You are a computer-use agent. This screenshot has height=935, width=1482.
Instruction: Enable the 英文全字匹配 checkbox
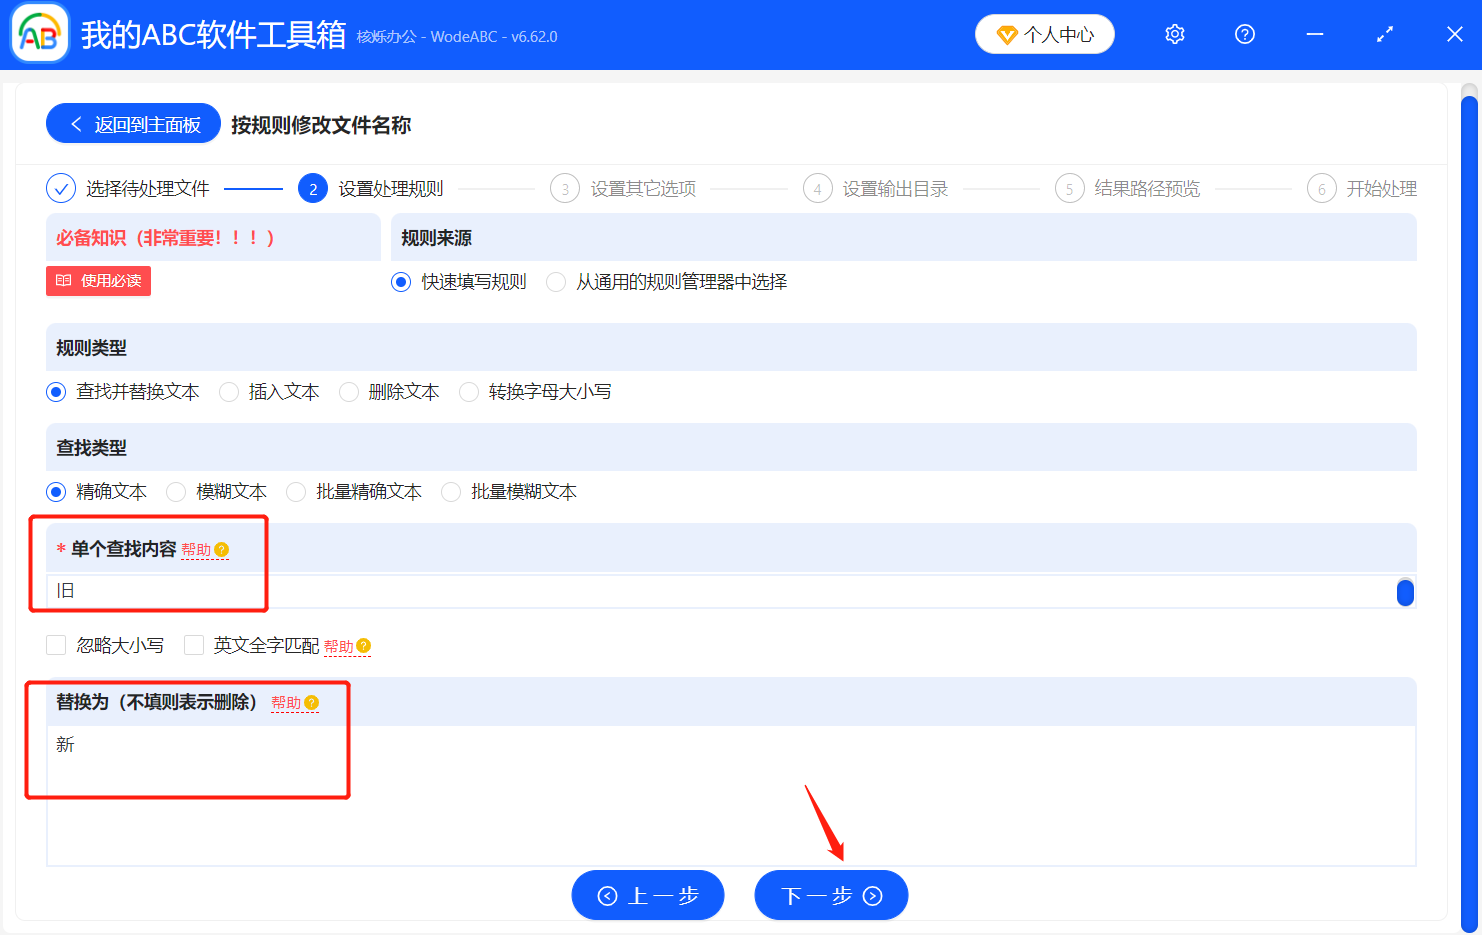pos(194,644)
